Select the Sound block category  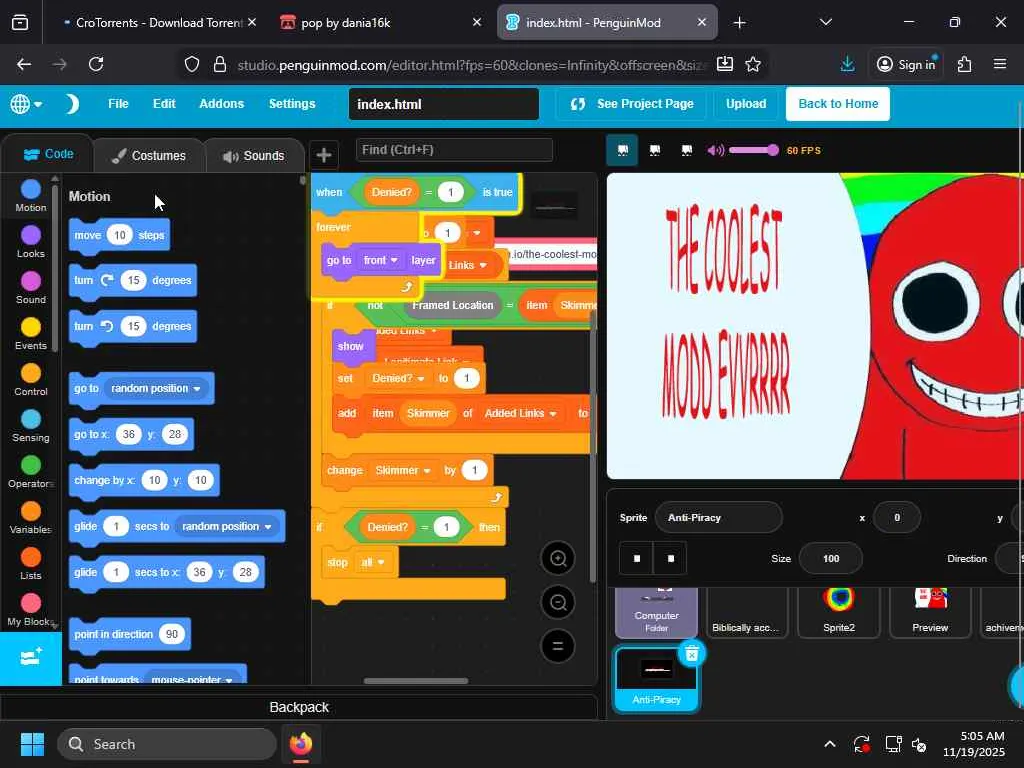[x=31, y=288]
